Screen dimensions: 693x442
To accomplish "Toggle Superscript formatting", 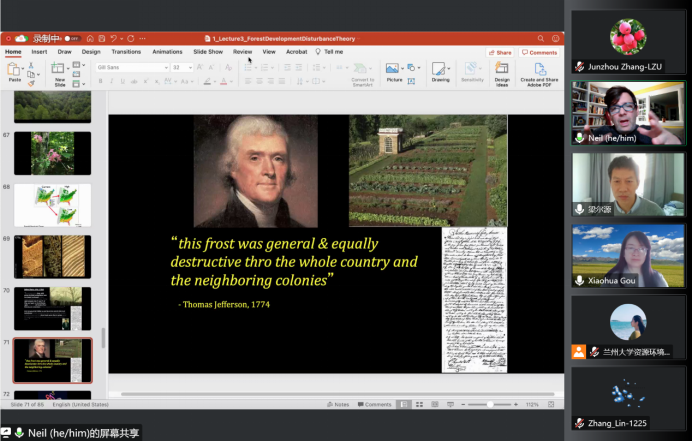I will [146, 81].
